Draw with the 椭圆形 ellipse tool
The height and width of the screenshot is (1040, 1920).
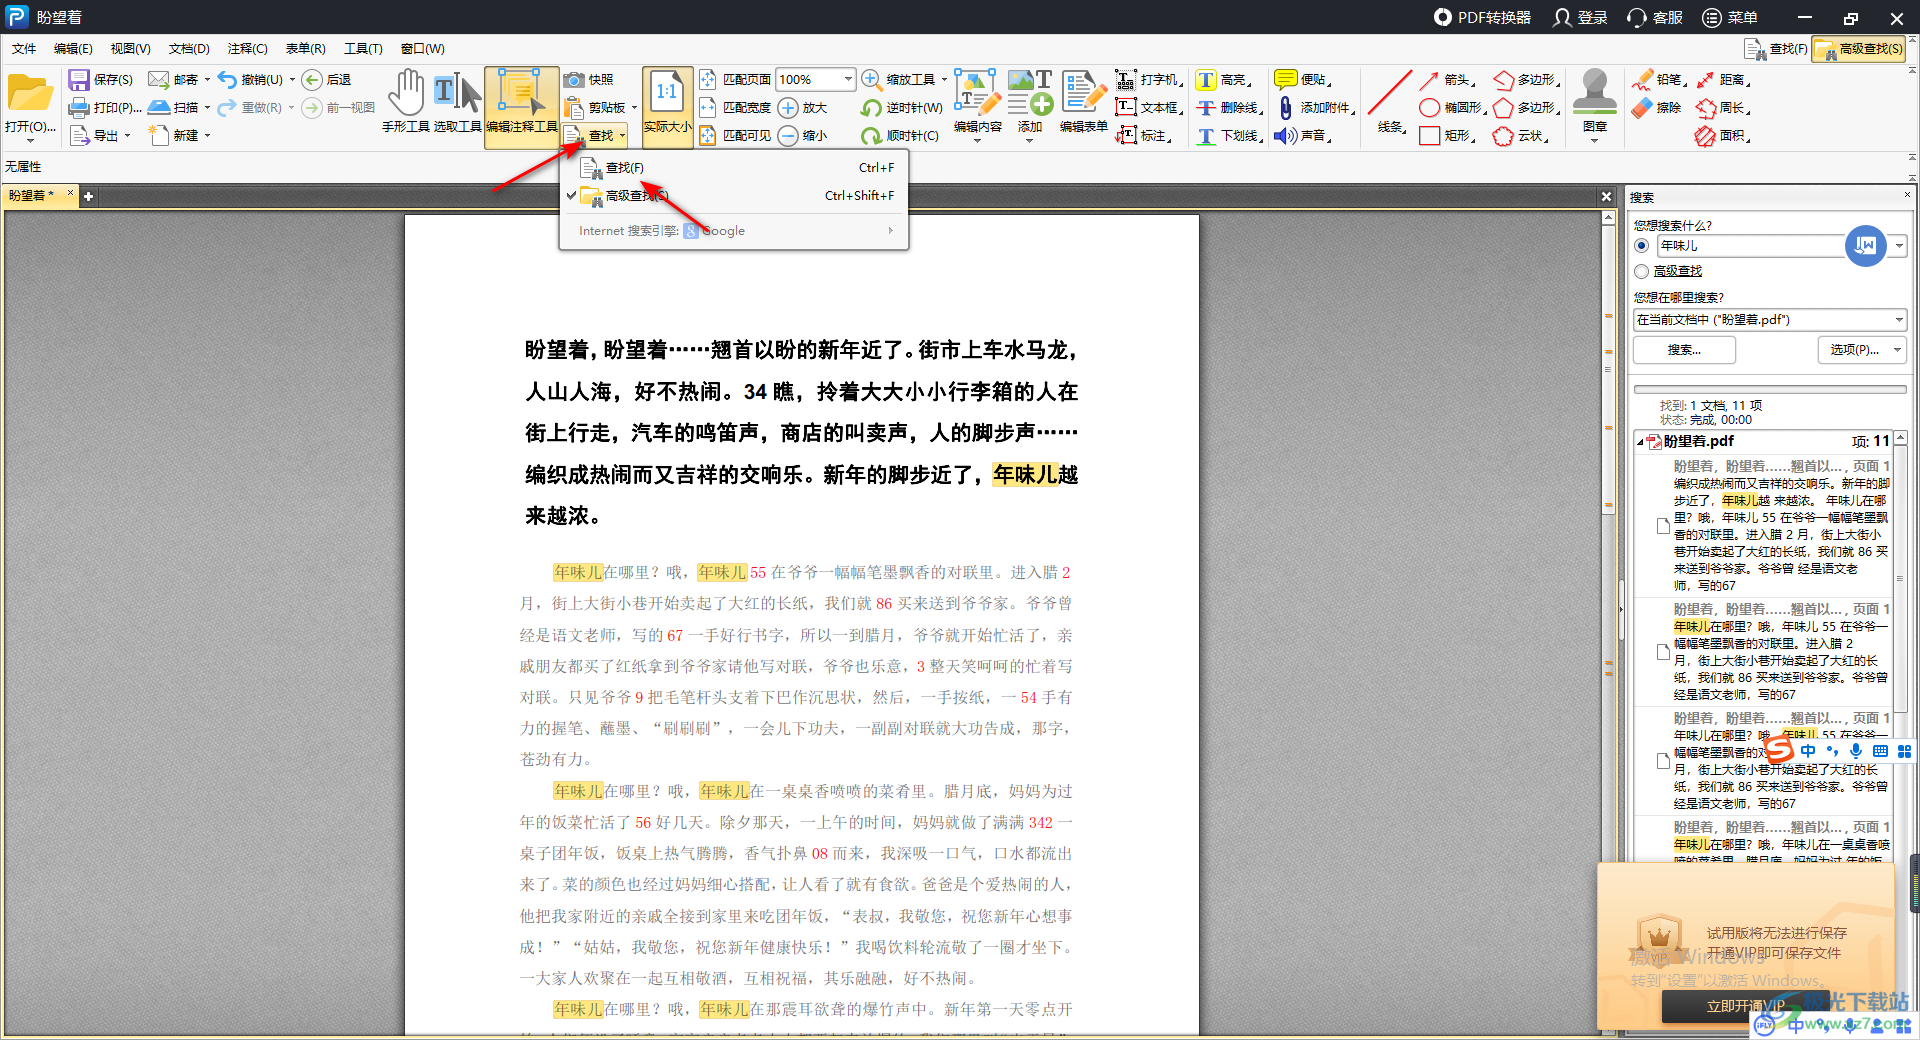(1452, 107)
